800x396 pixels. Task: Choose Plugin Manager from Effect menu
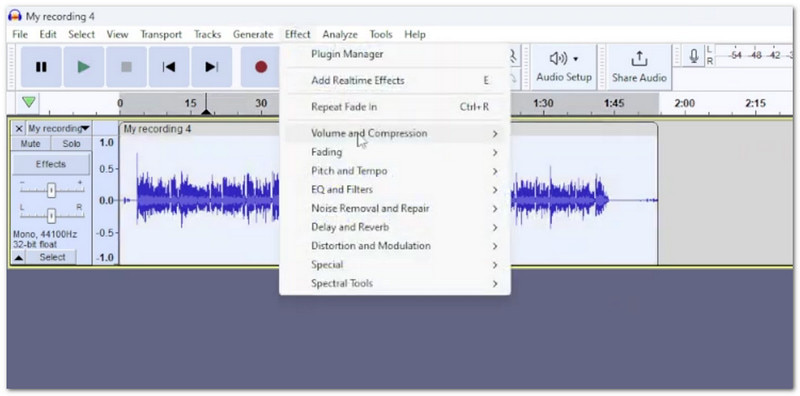(x=395, y=54)
